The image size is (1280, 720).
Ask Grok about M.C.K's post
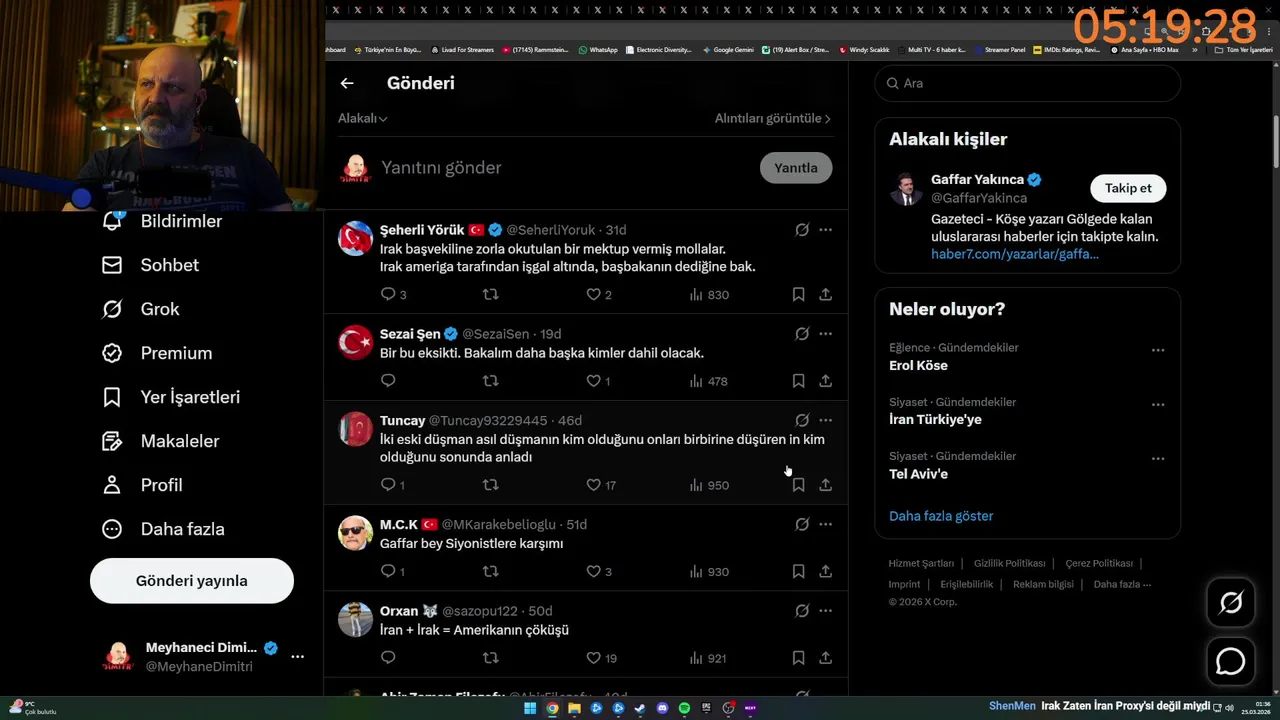click(802, 524)
